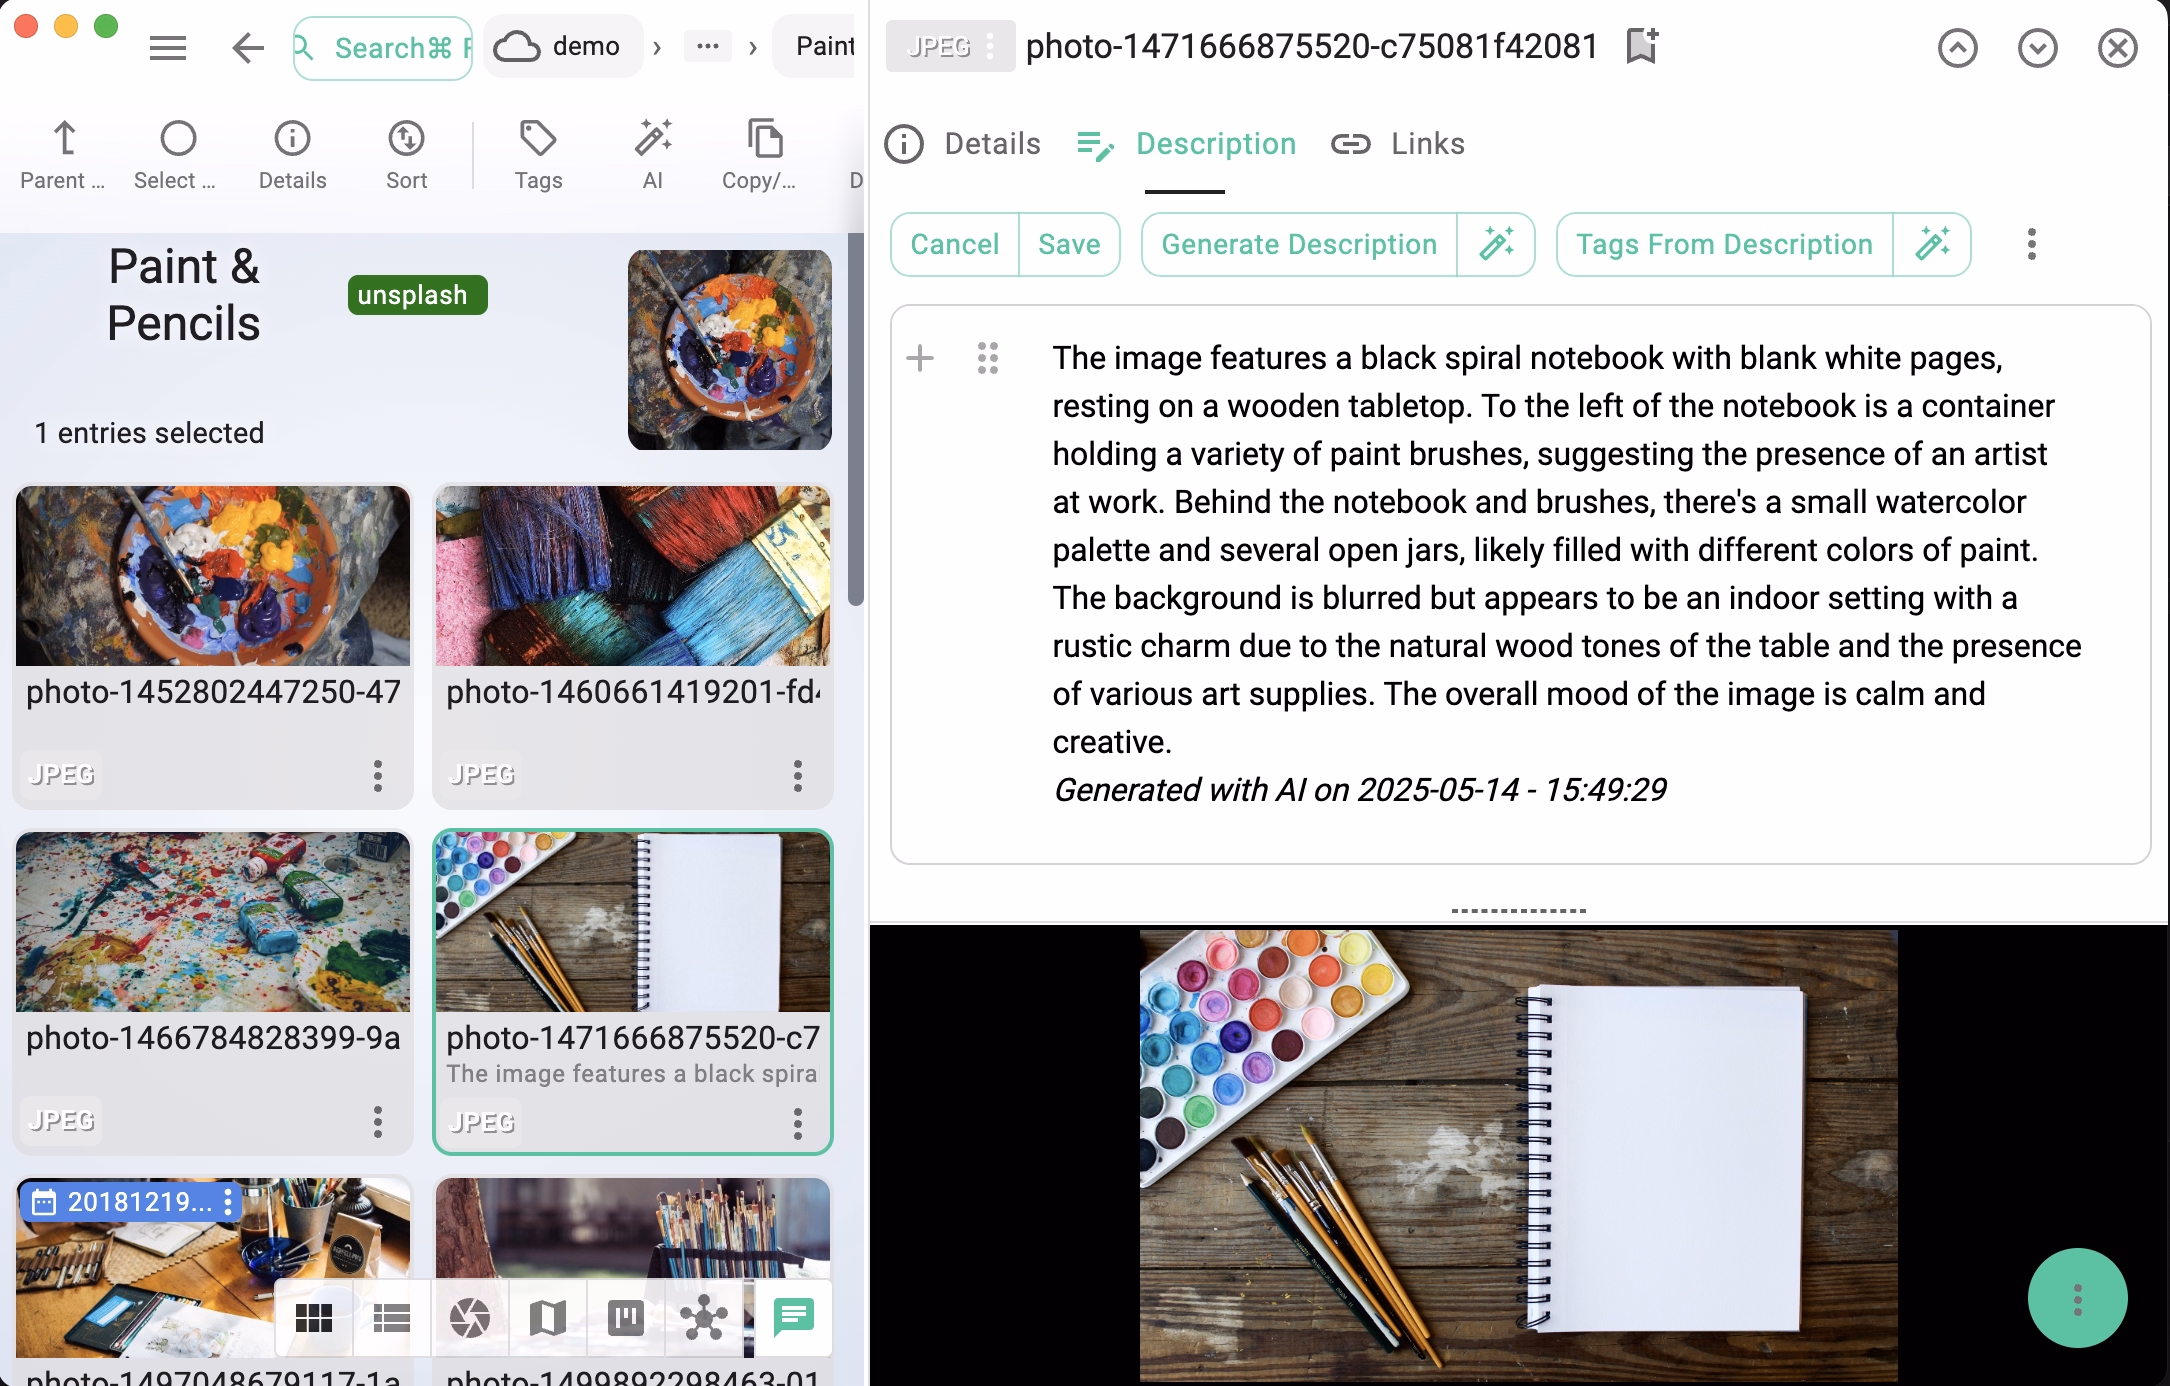Switch to the list perspective view
Viewport: 2170px width, 1386px height.
(x=390, y=1318)
